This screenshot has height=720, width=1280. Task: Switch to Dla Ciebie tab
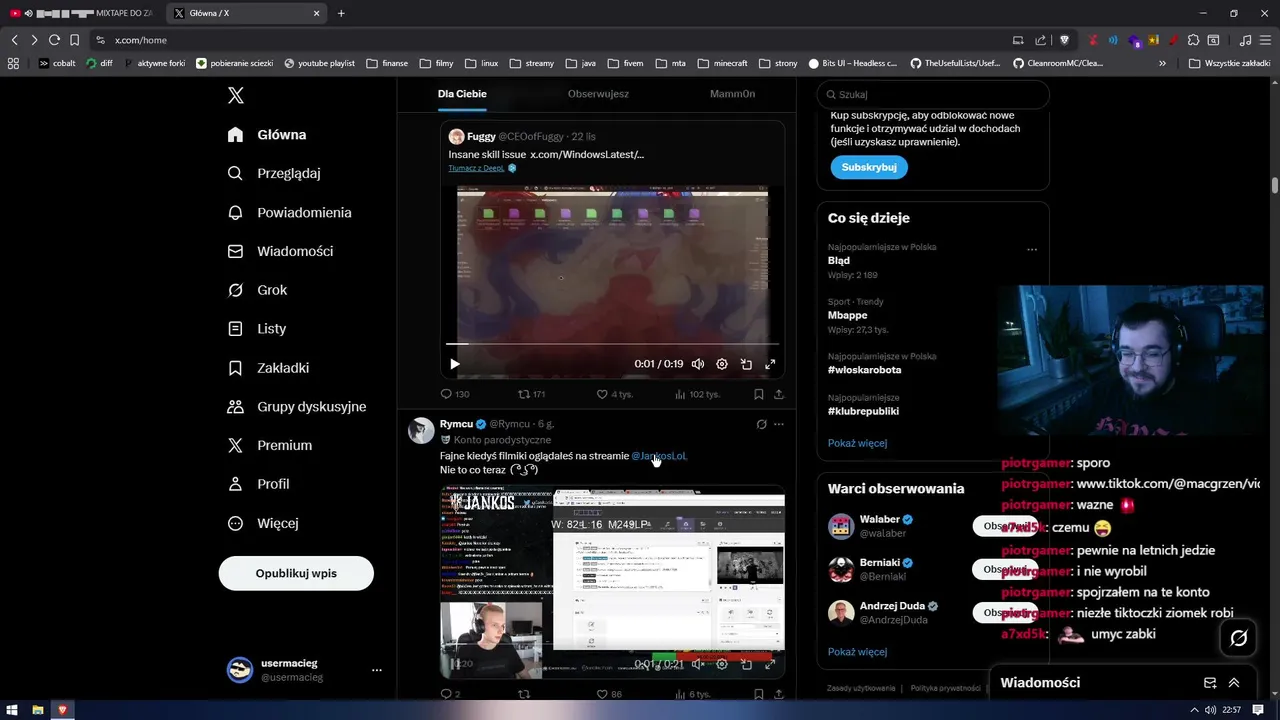(x=462, y=94)
